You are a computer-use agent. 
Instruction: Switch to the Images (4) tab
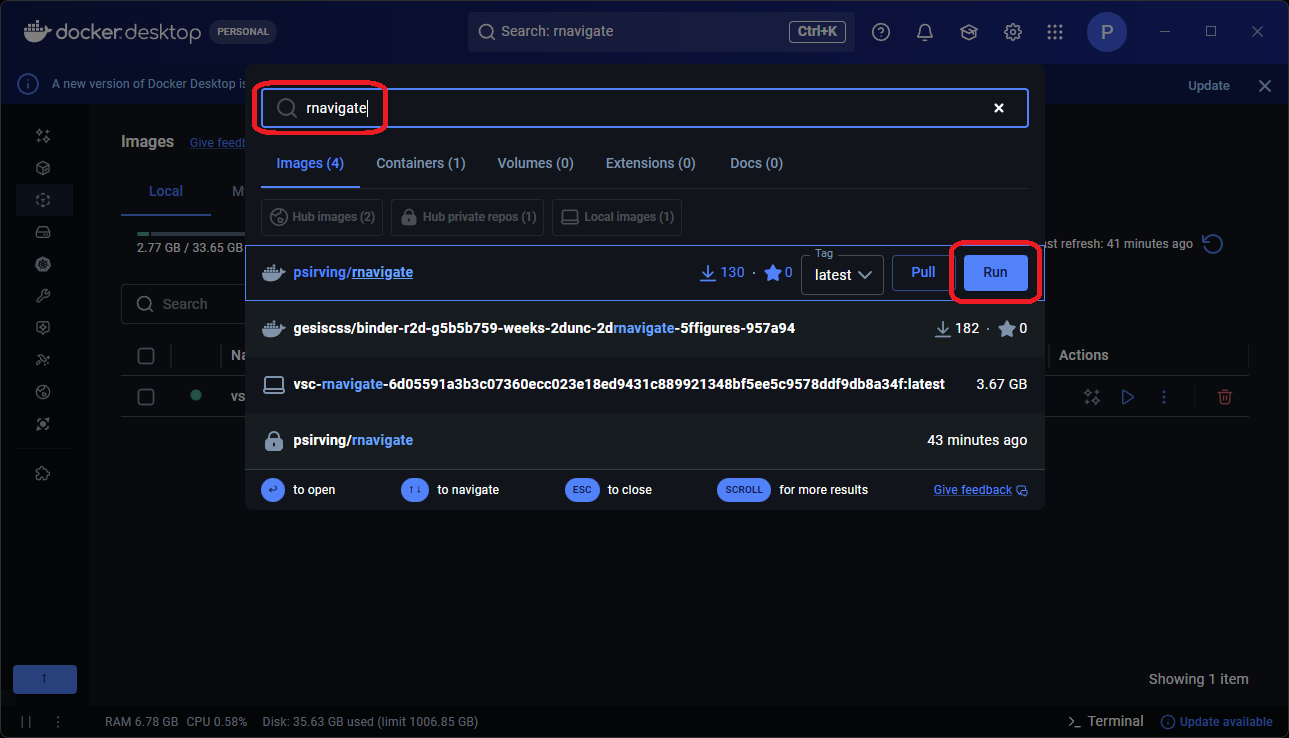(310, 163)
